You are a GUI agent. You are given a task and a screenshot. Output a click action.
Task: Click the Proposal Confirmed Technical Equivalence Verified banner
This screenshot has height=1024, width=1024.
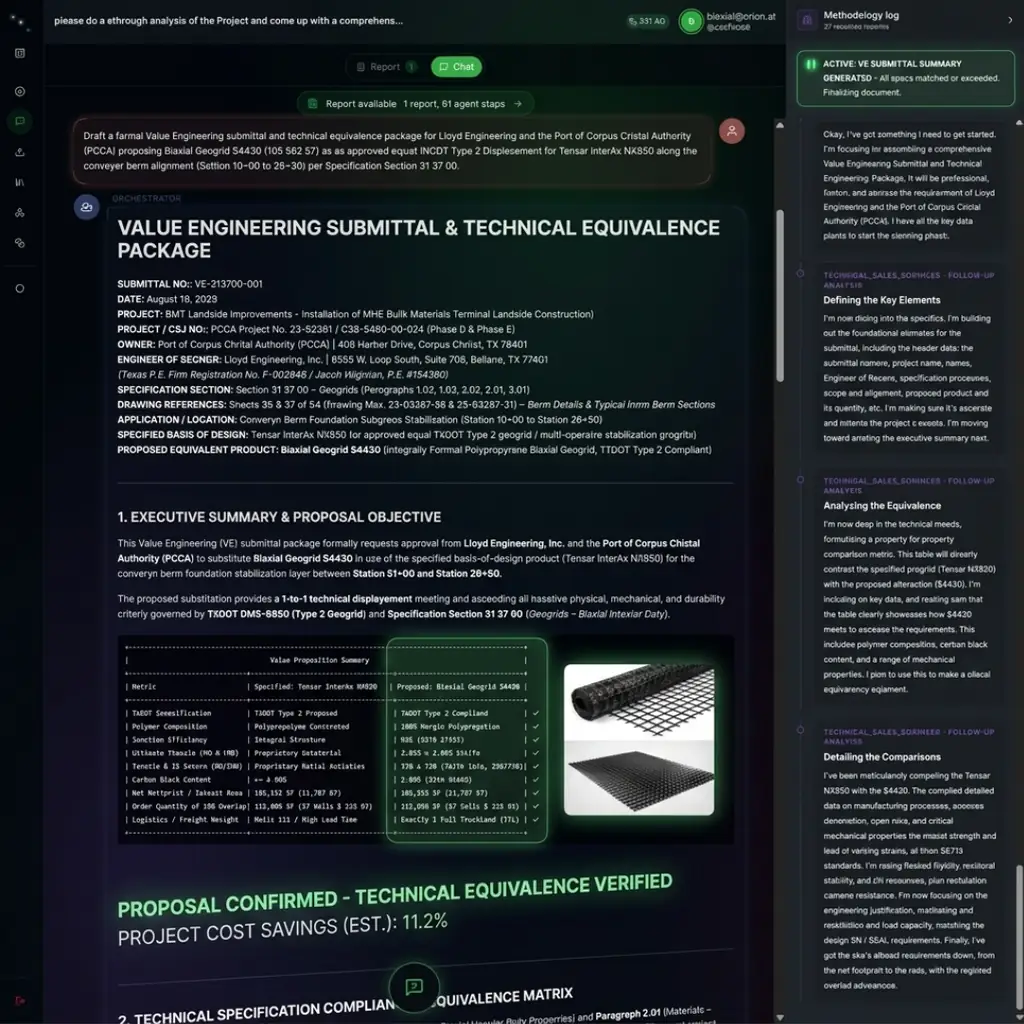point(395,895)
